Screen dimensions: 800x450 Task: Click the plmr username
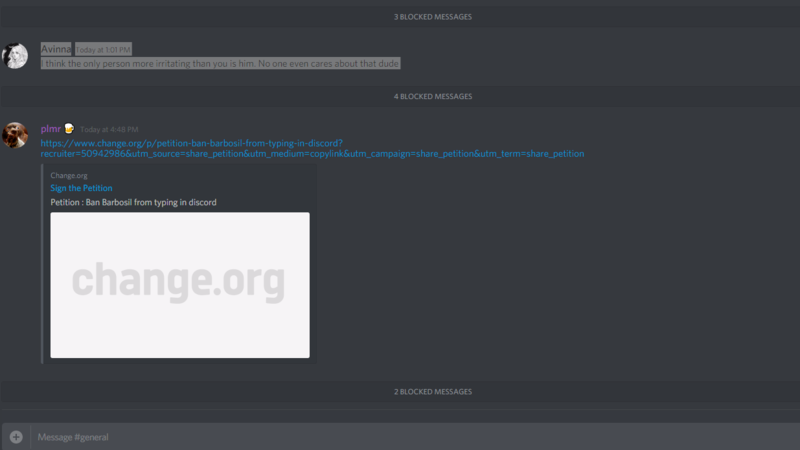[x=51, y=129]
